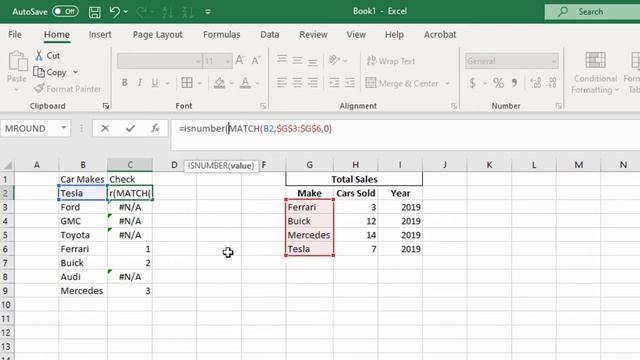Click the Conditional Formatting button
The width and height of the screenshot is (640, 360).
(595, 73)
